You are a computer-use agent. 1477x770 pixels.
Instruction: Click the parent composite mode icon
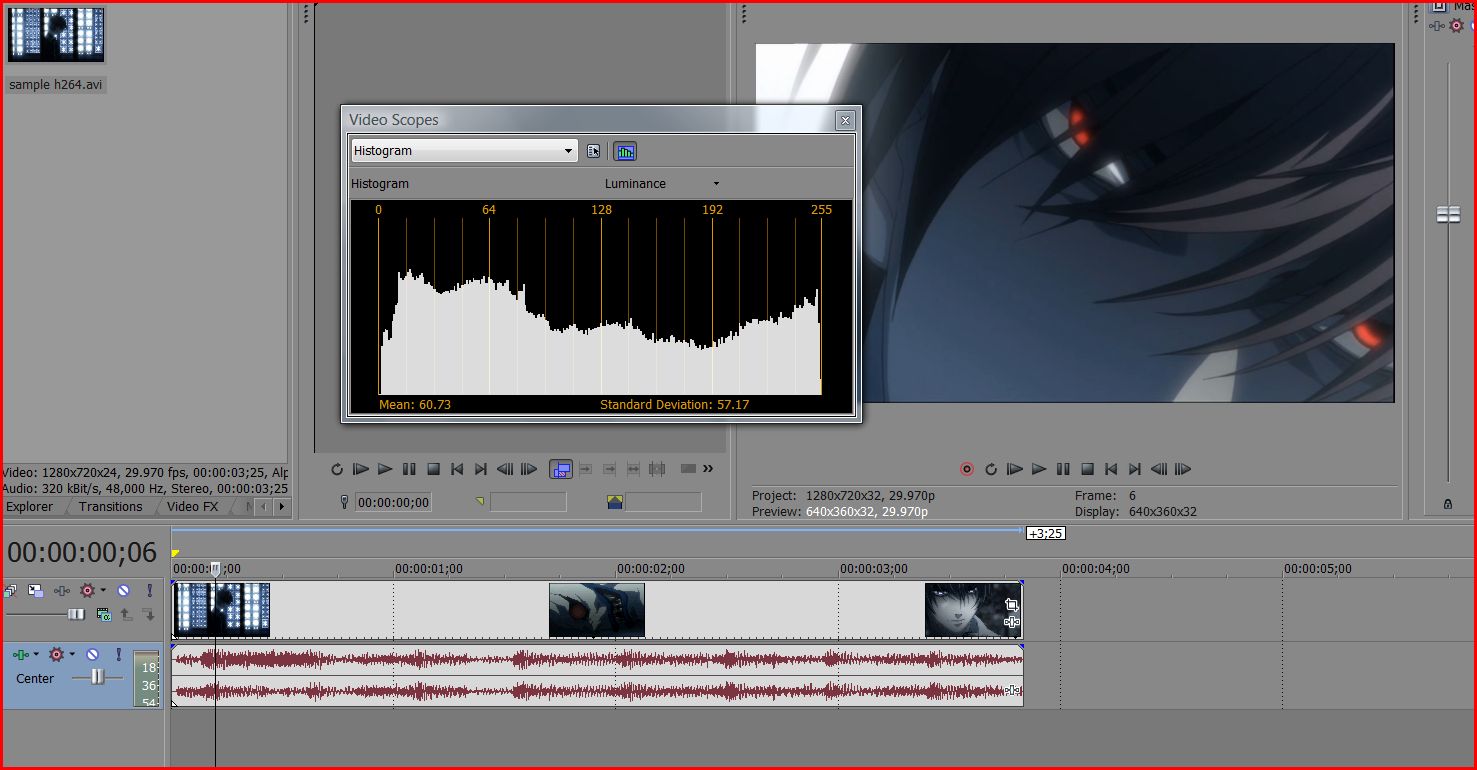click(x=103, y=614)
